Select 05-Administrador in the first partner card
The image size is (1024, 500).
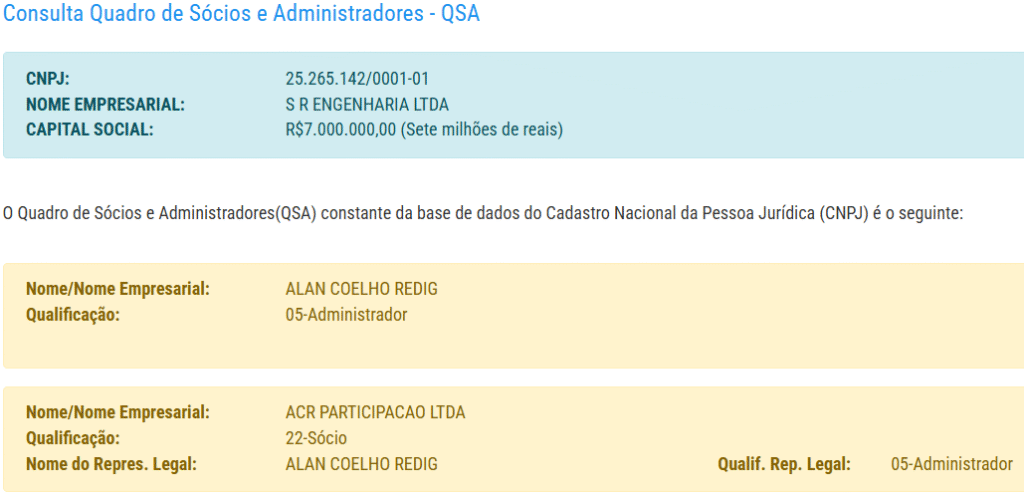coord(346,315)
